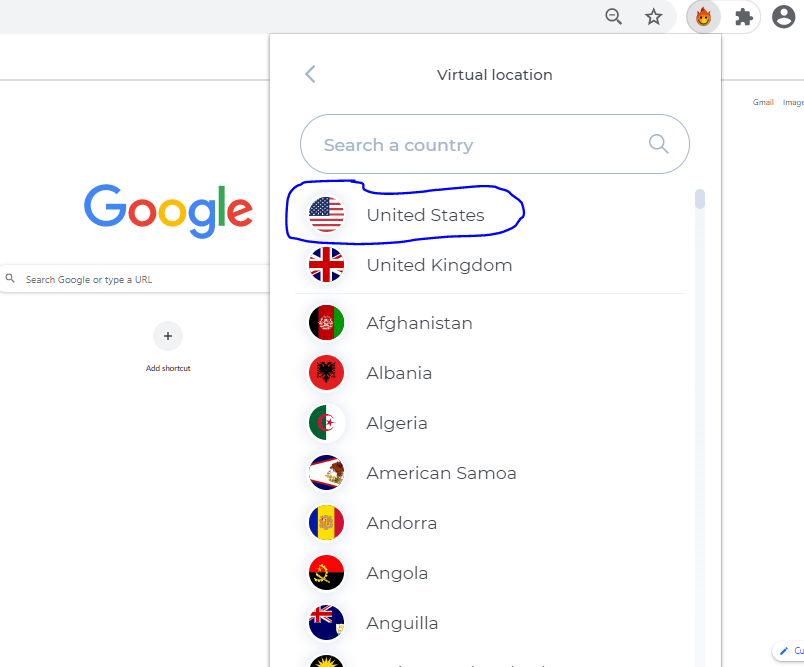Click the Add shortcut plus button

pos(168,336)
